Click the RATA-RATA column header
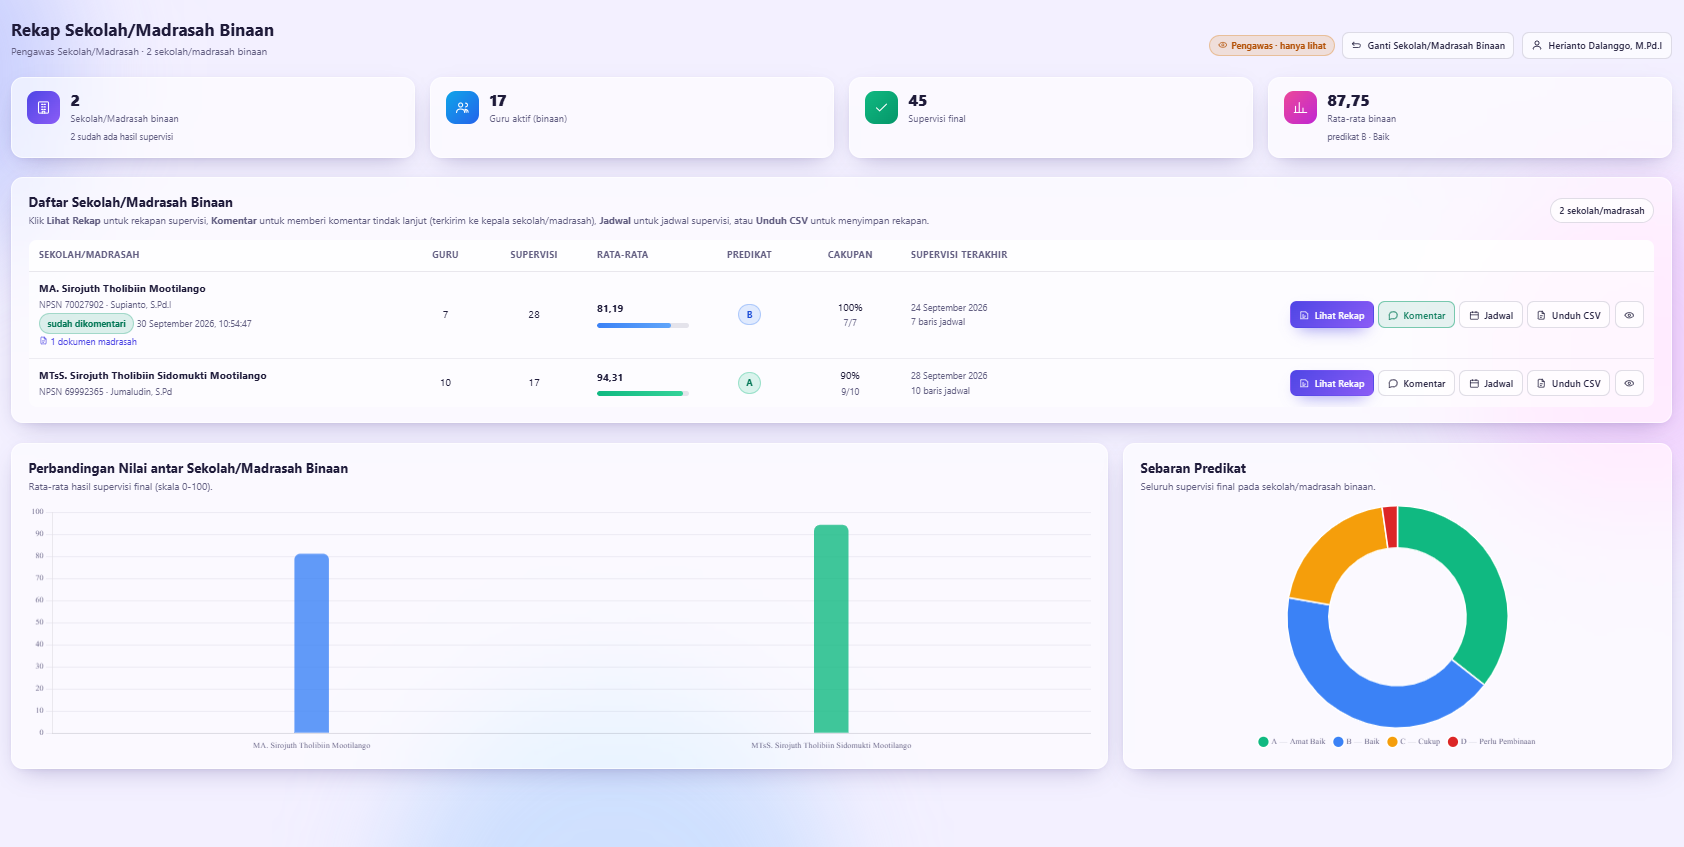 pos(622,255)
